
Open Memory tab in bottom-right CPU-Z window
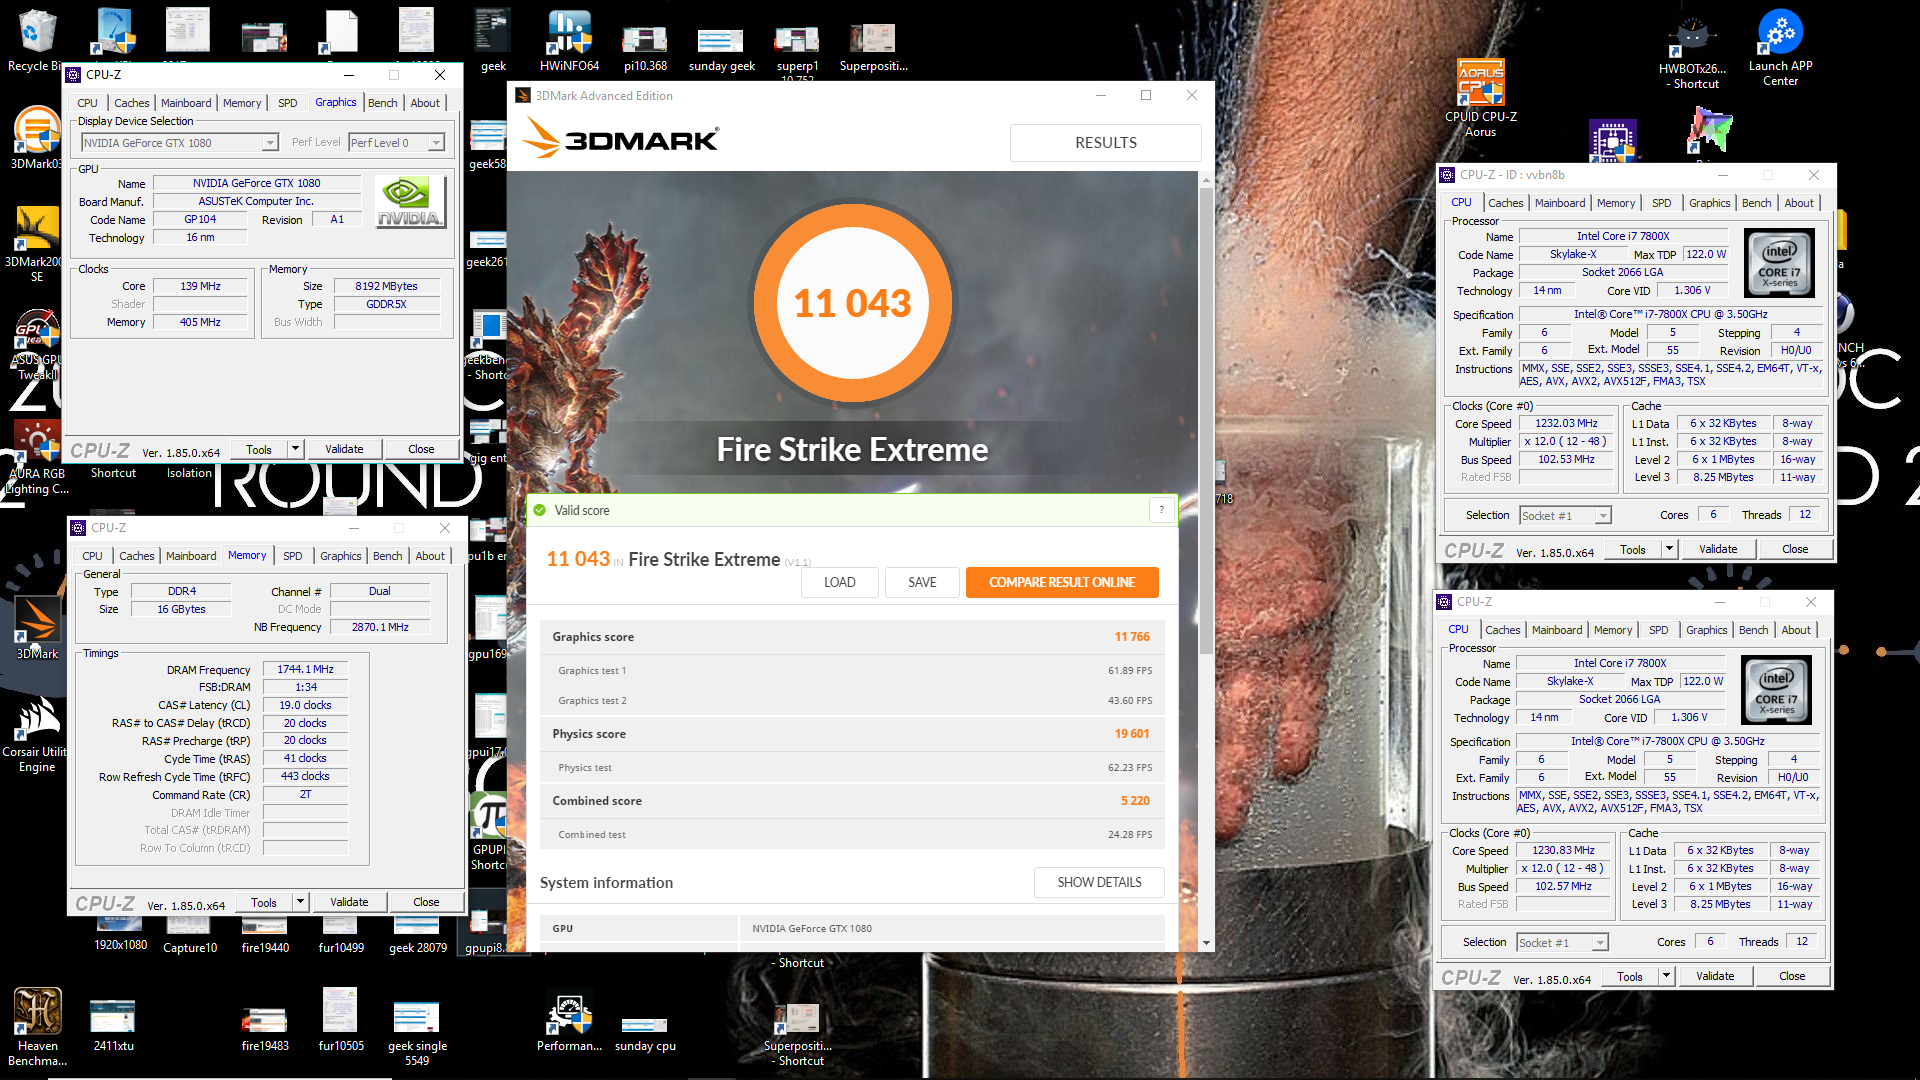pyautogui.click(x=1613, y=630)
